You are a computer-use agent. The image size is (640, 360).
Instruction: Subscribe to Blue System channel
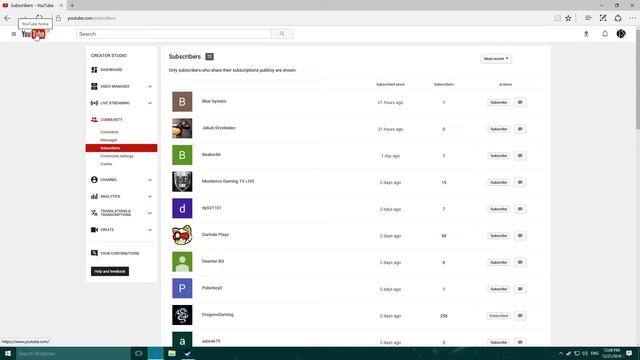(498, 102)
